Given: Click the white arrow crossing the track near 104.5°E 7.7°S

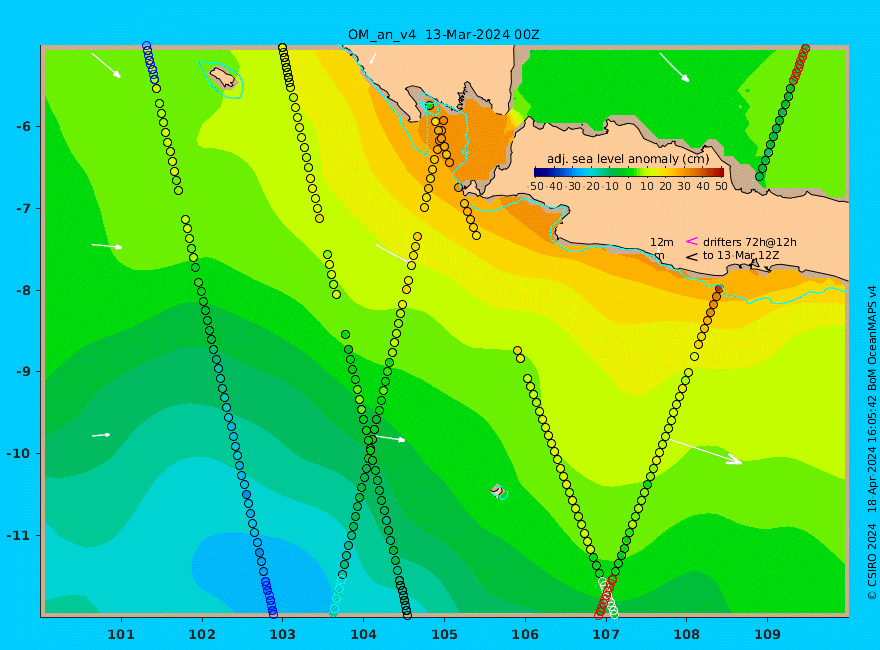Looking at the screenshot, I should click(x=392, y=254).
